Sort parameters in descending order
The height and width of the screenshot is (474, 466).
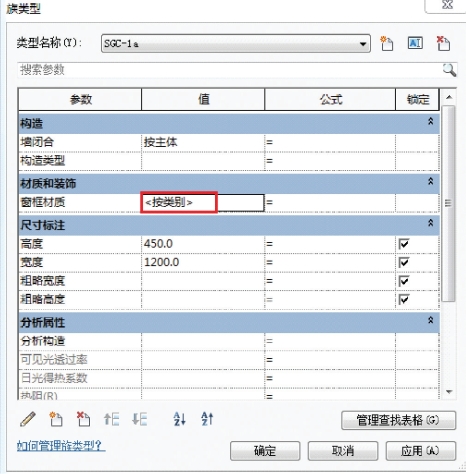pyautogui.click(x=207, y=419)
